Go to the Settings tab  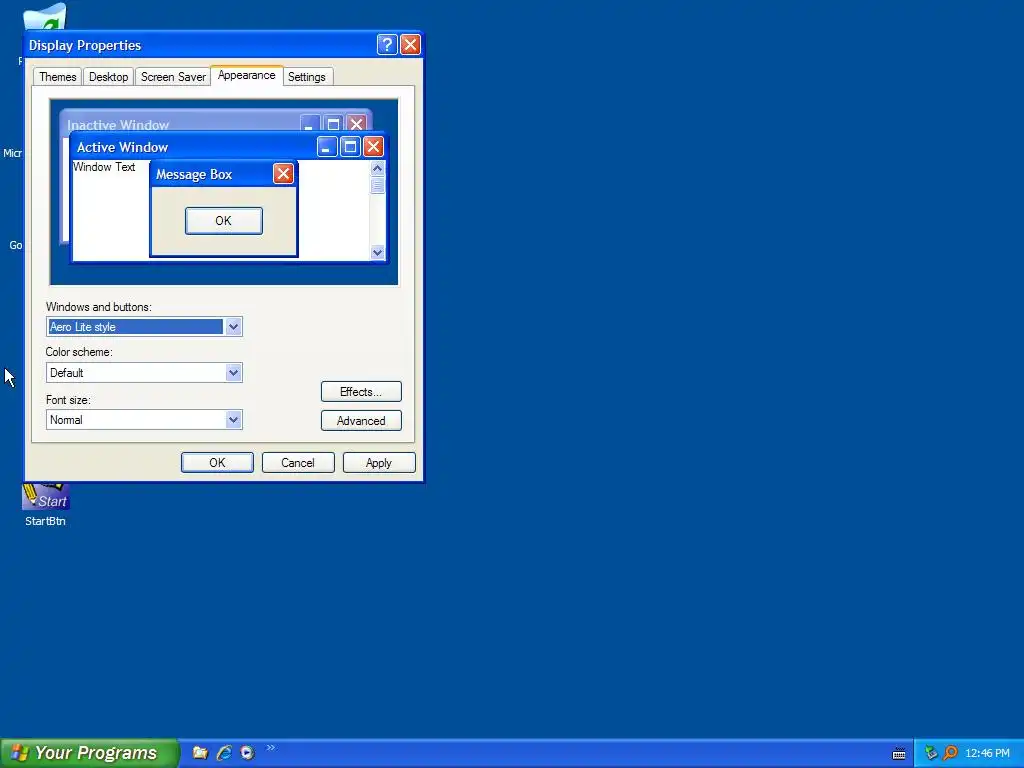point(307,76)
